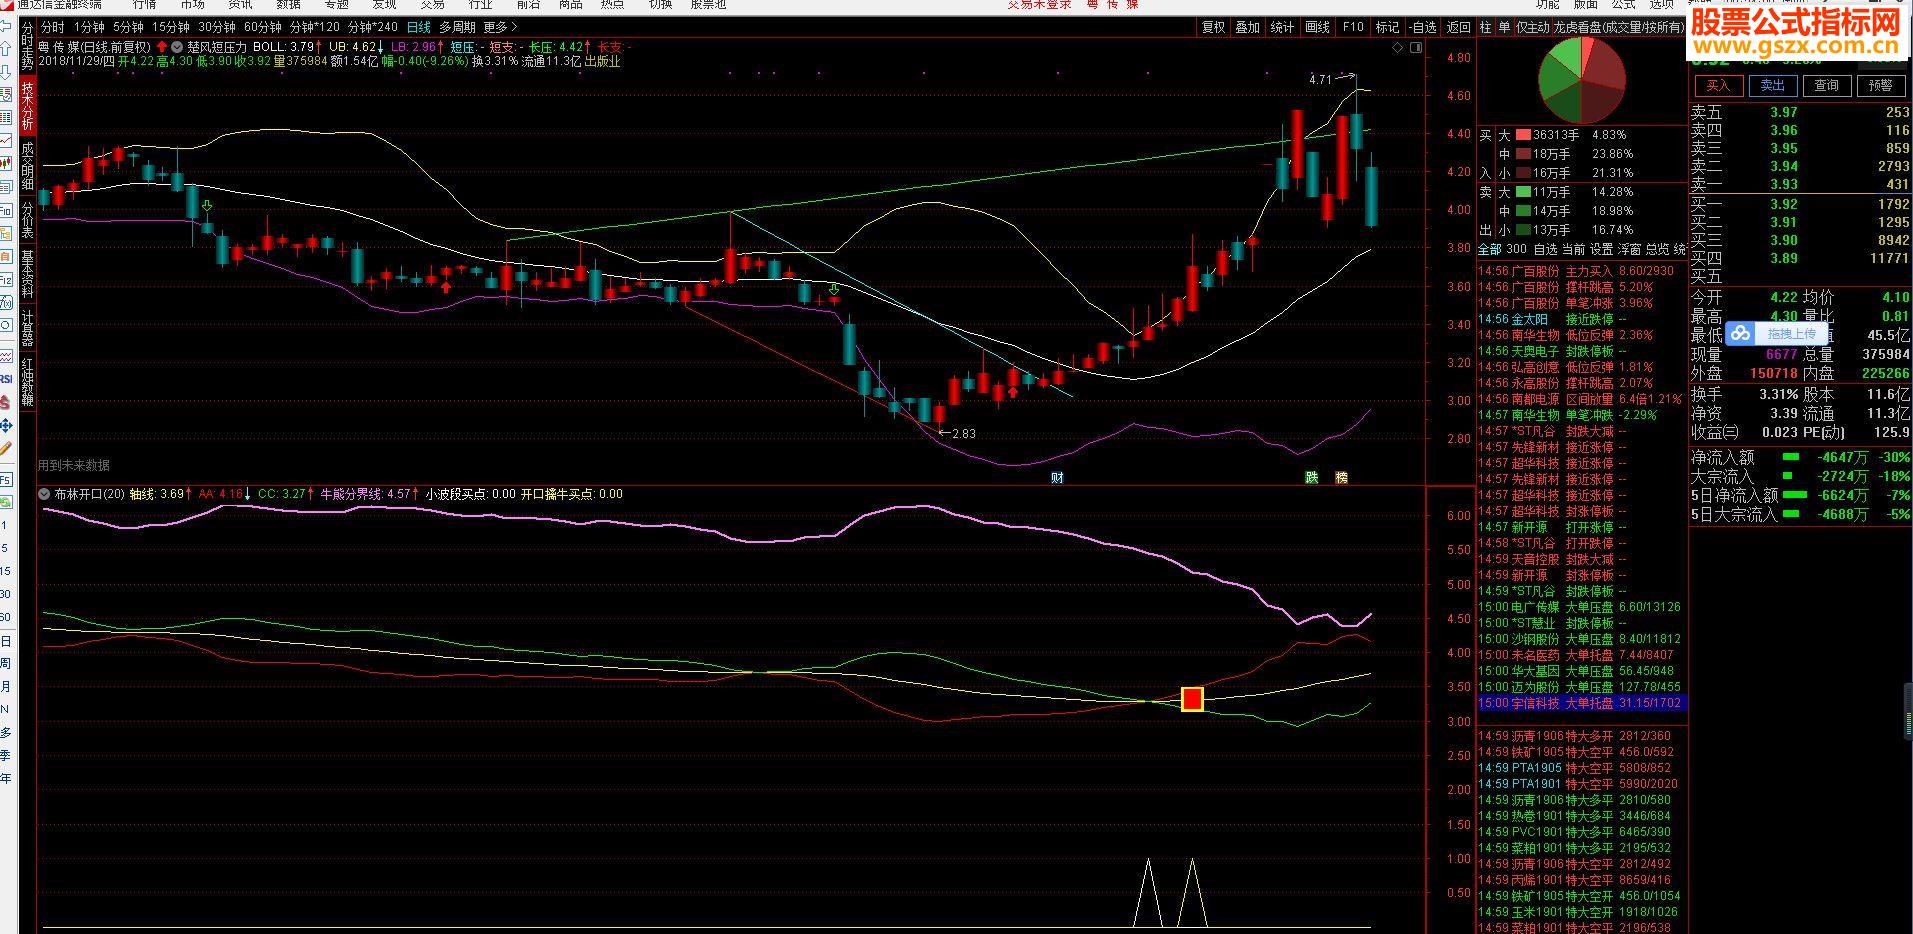The height and width of the screenshot is (934, 1913).
Task: Open the 计算器 vertical tab
Action: point(28,329)
